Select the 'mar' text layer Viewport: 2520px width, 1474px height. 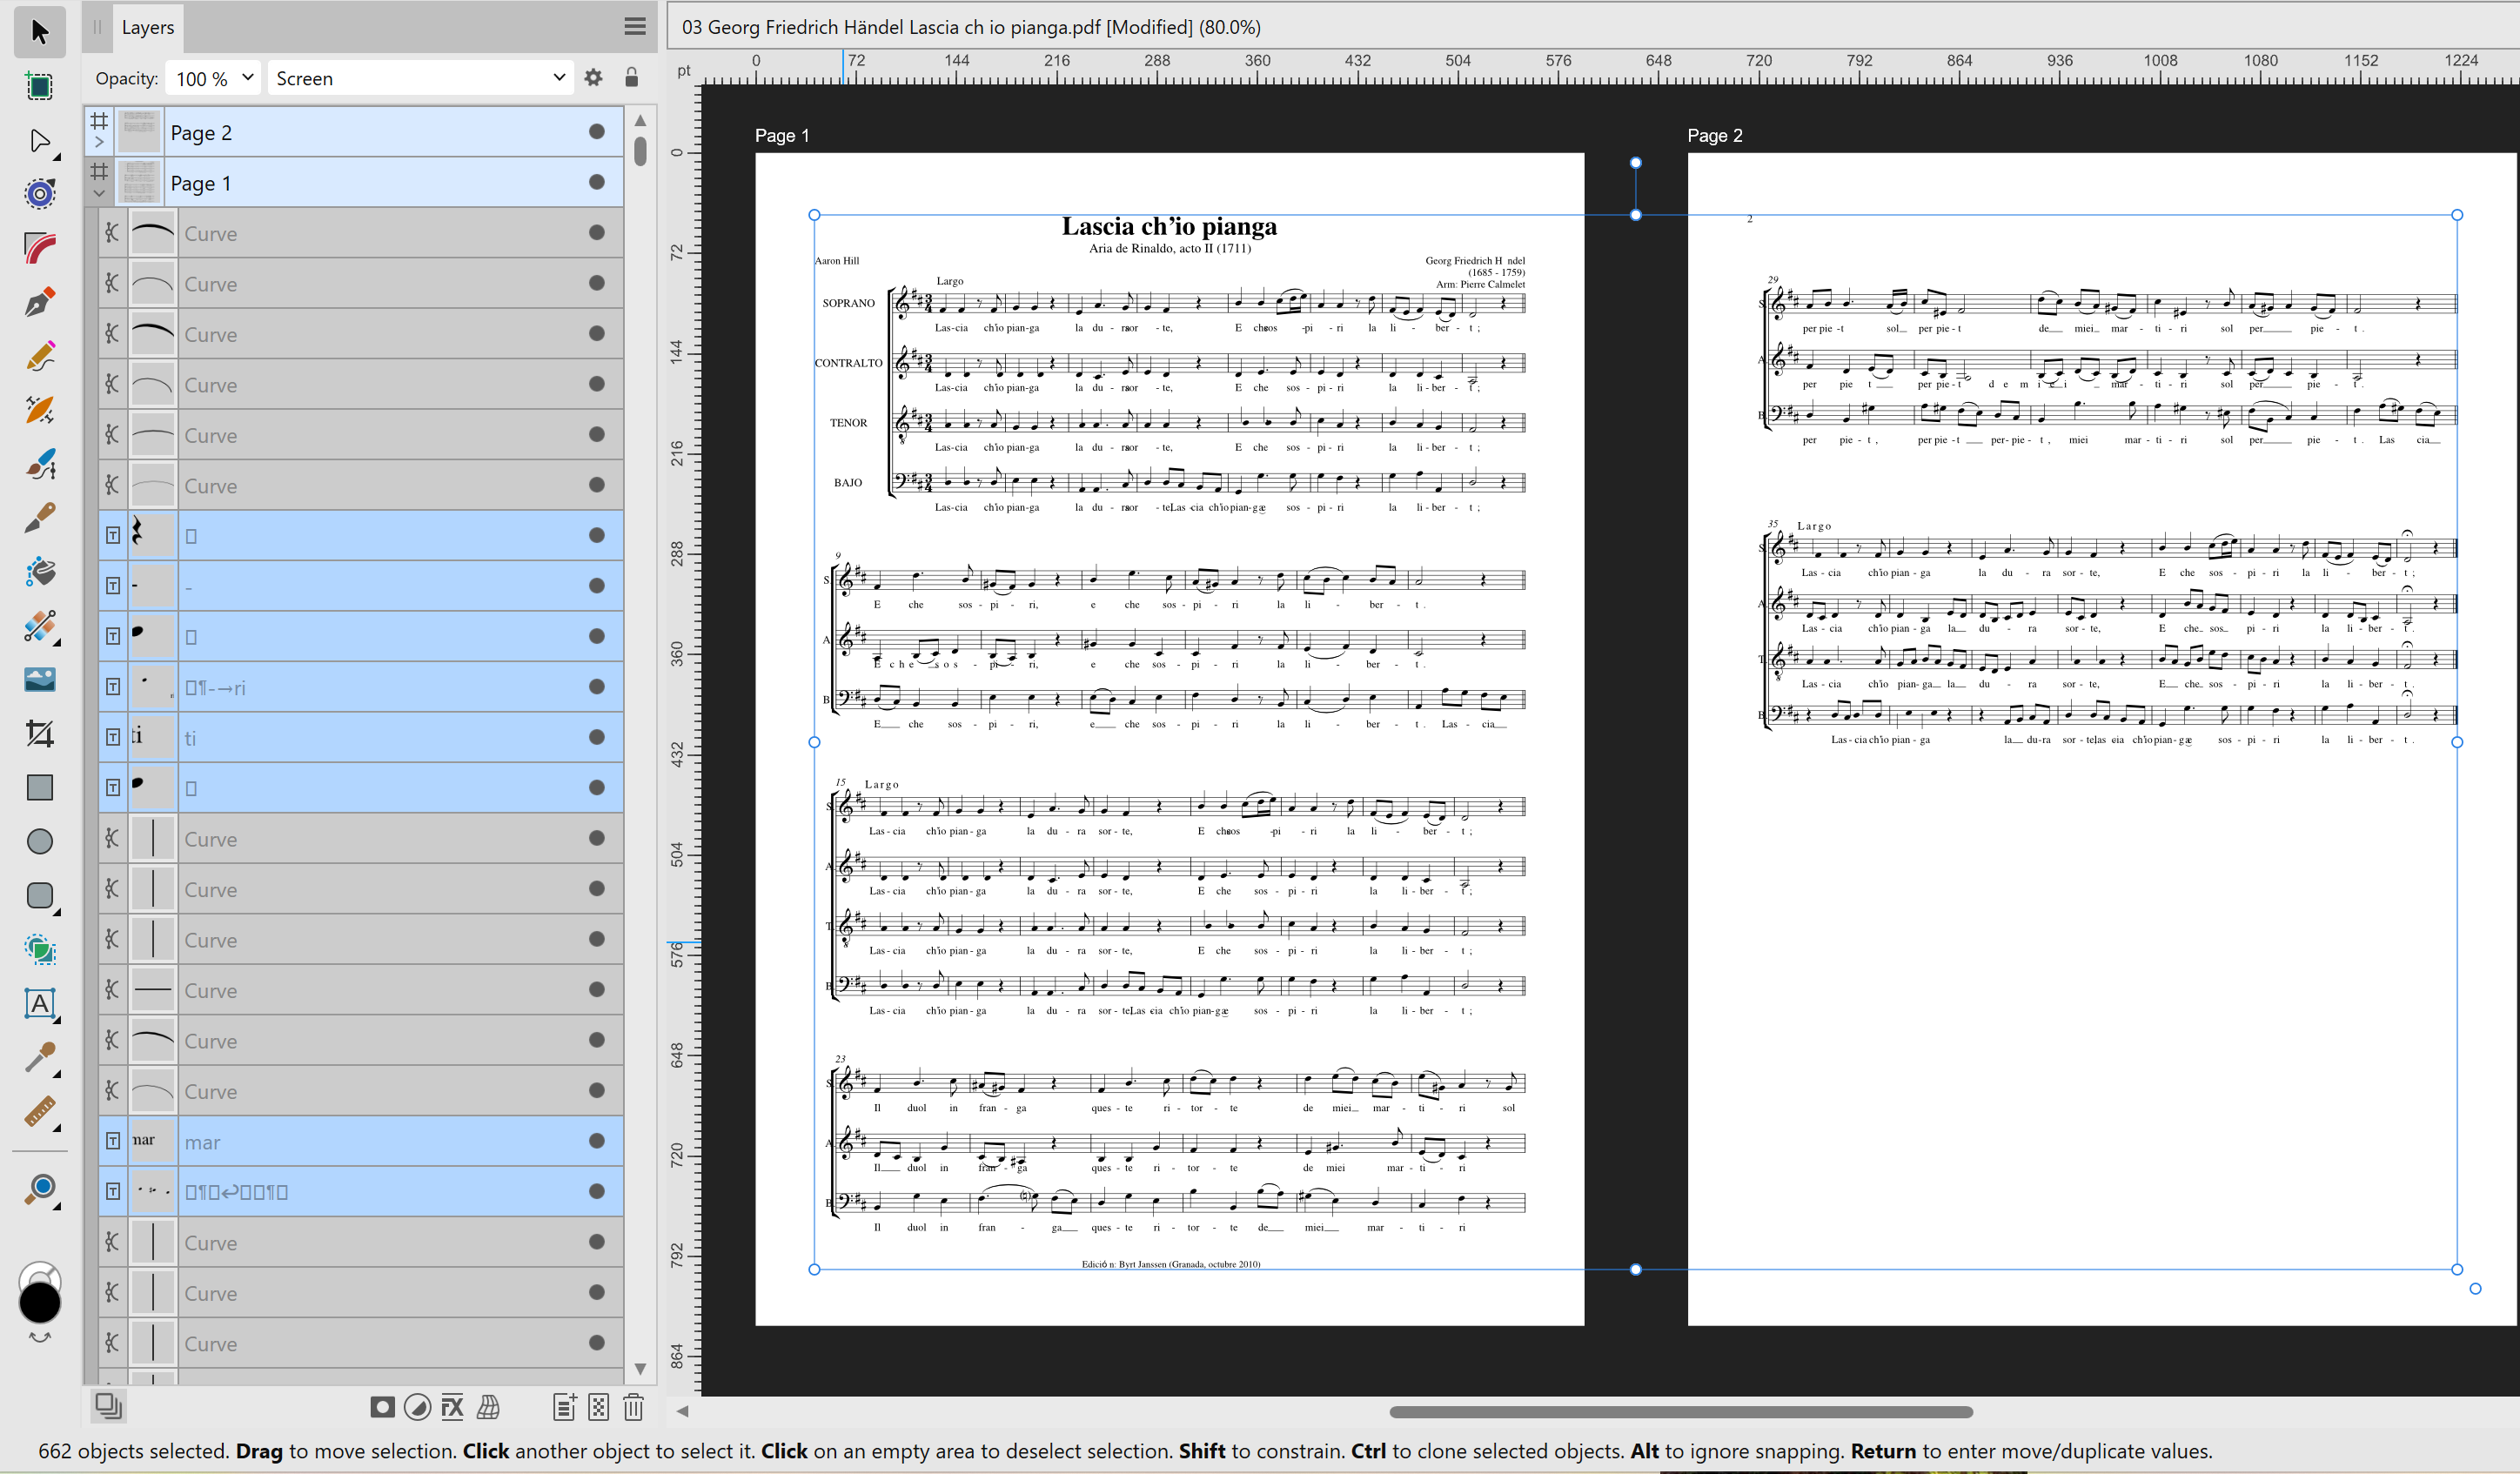click(360, 1141)
